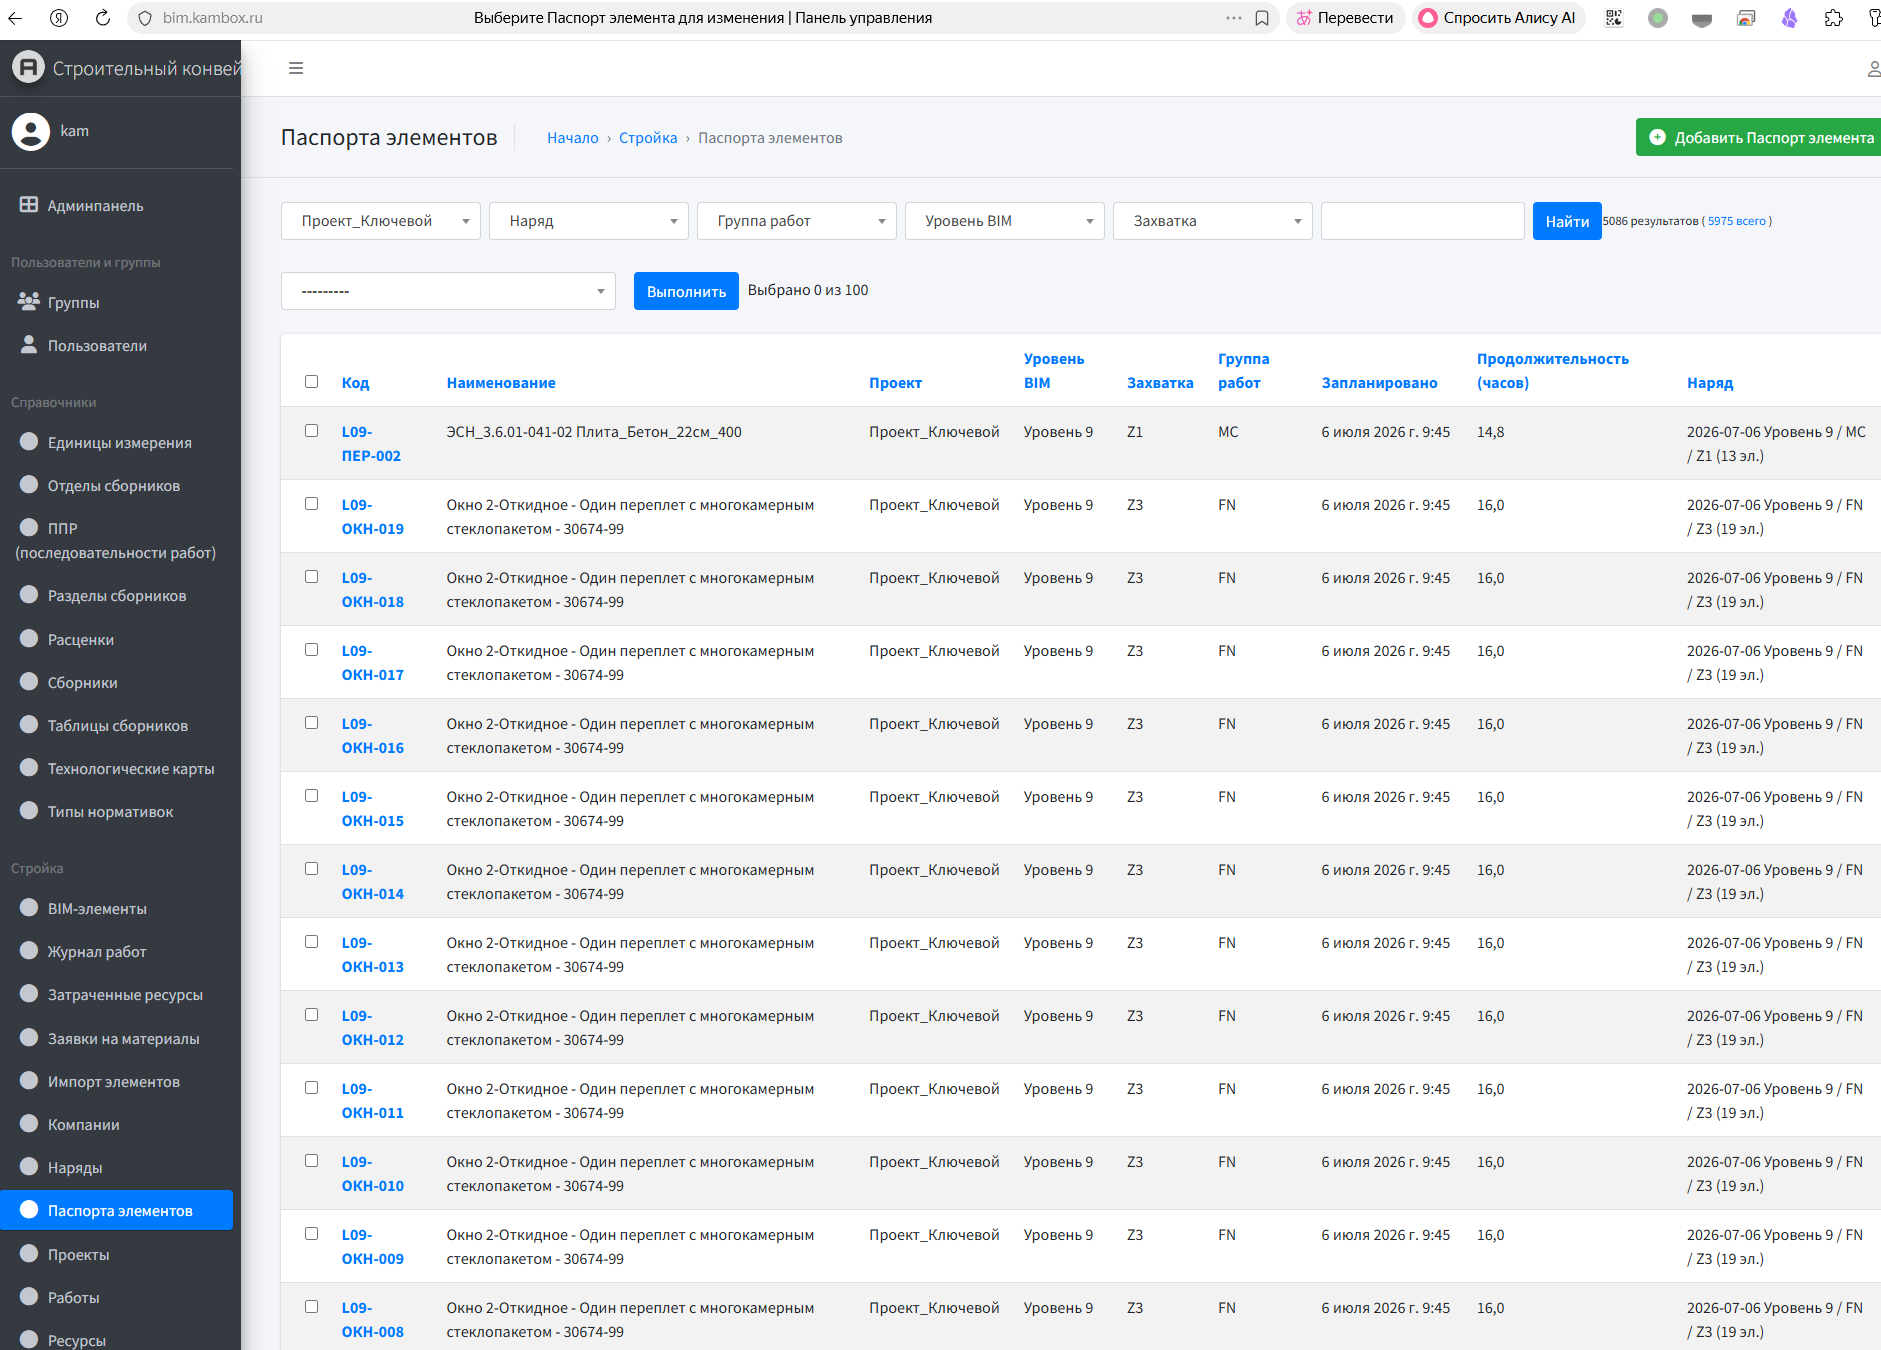This screenshot has width=1881, height=1350.
Task: Click the circle icon beside Сборники
Action: click(29, 681)
